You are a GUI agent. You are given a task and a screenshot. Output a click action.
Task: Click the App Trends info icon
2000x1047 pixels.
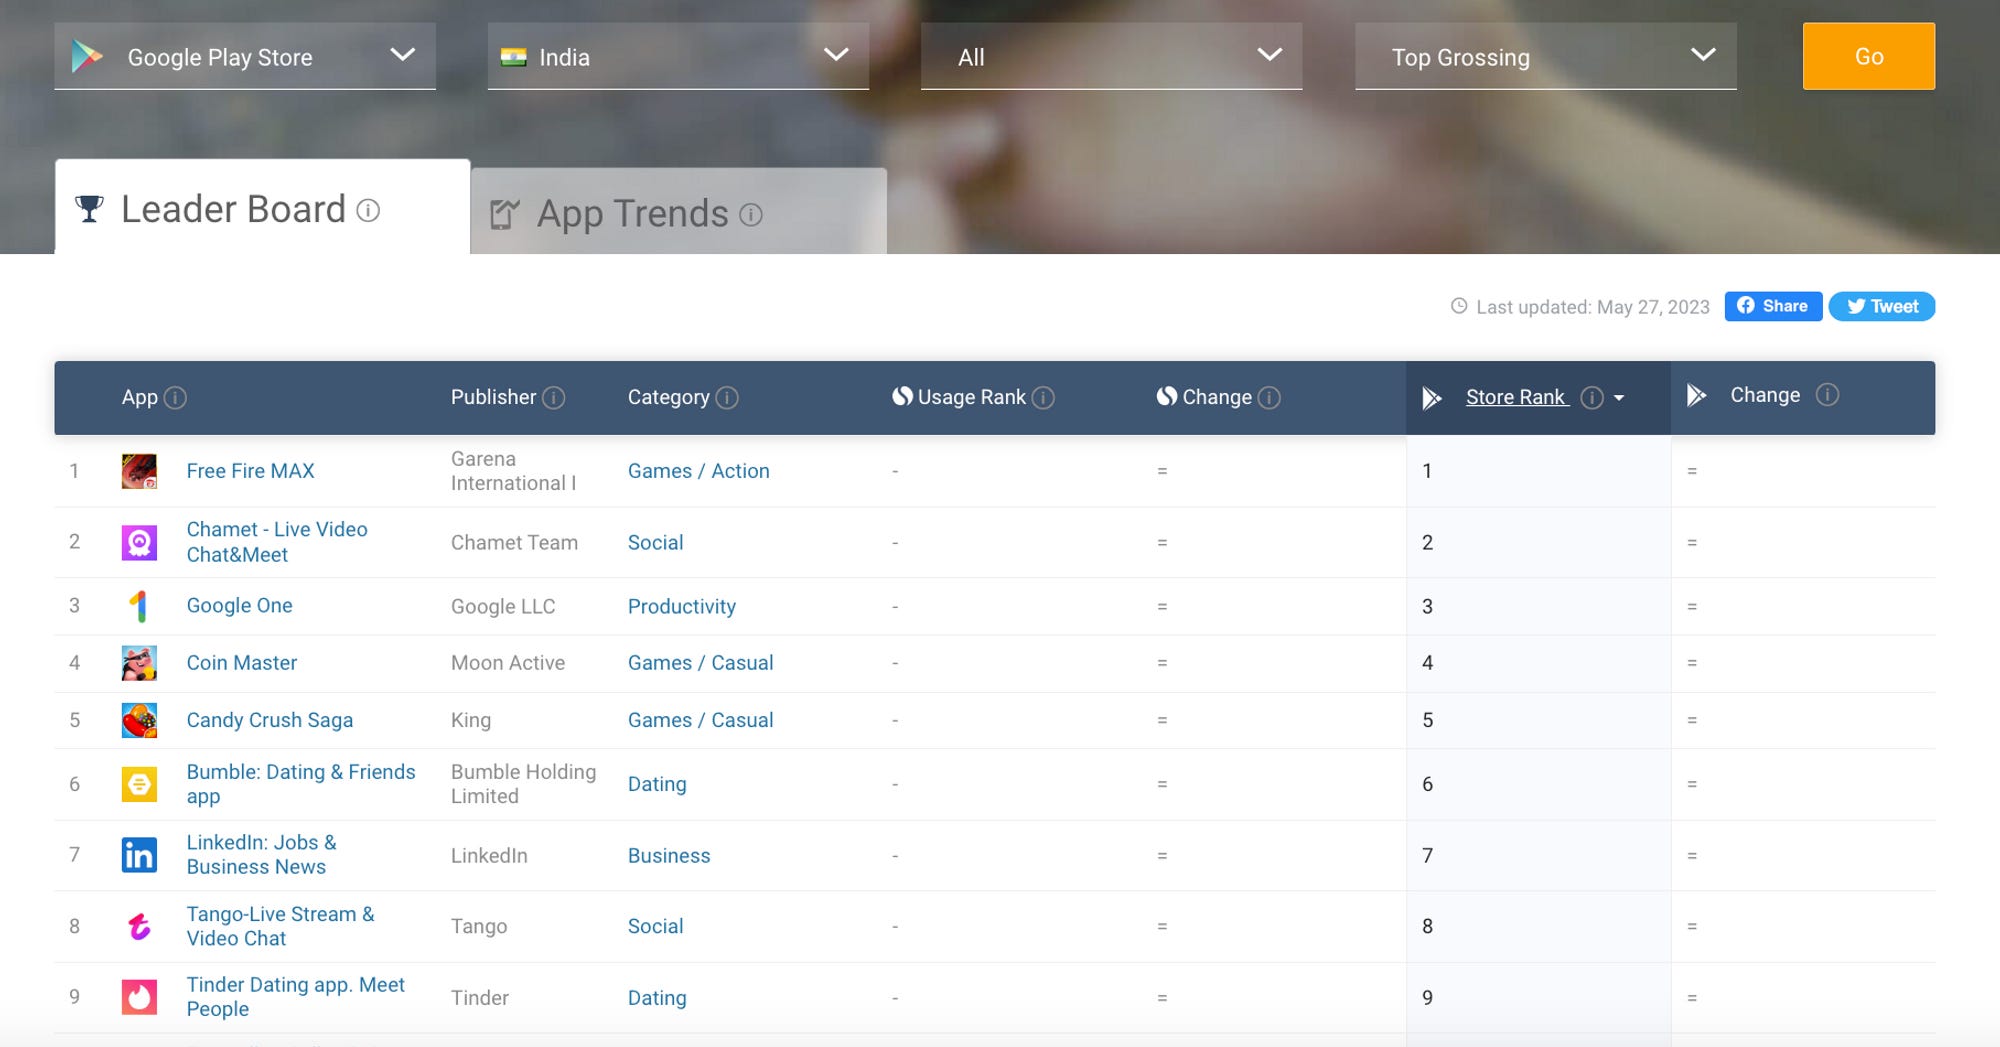pos(751,215)
